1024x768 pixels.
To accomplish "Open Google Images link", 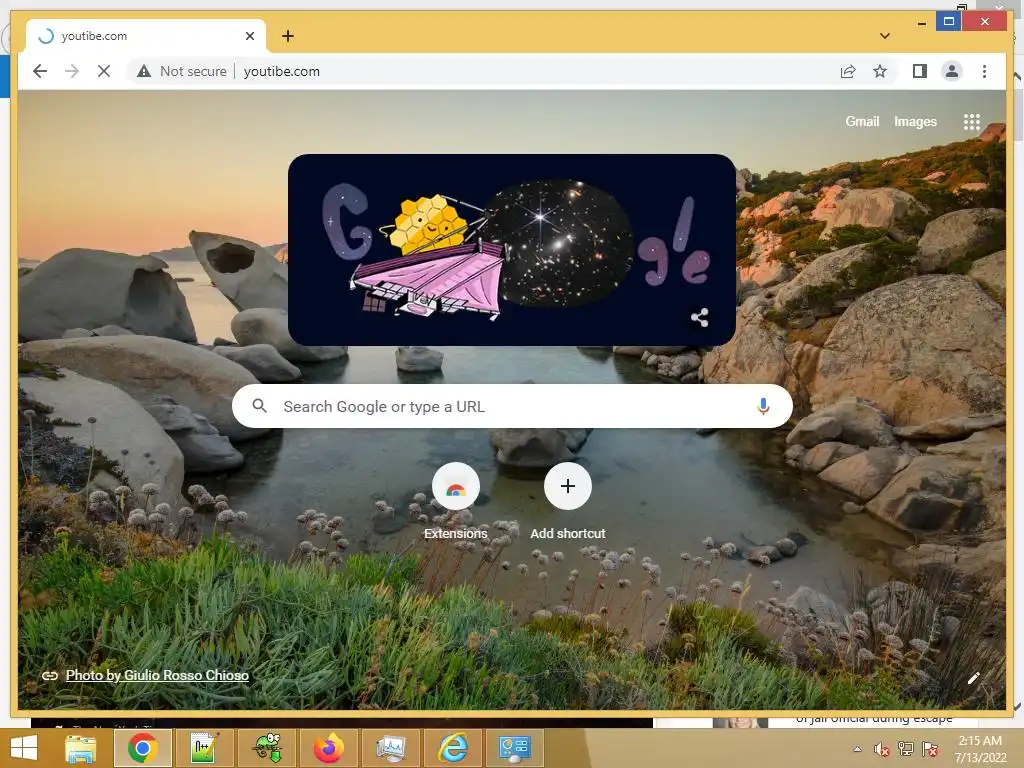I will click(x=915, y=121).
